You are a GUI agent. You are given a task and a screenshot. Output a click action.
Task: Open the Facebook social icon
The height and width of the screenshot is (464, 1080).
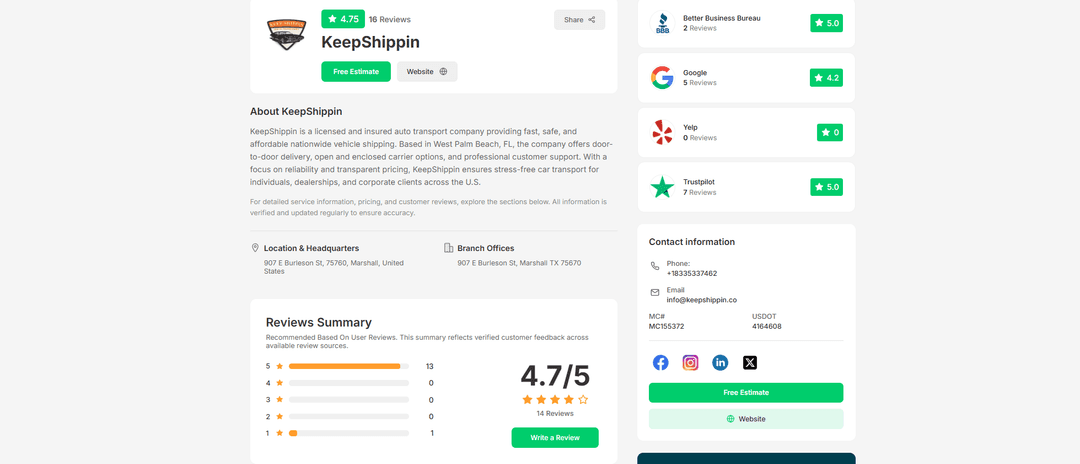661,363
